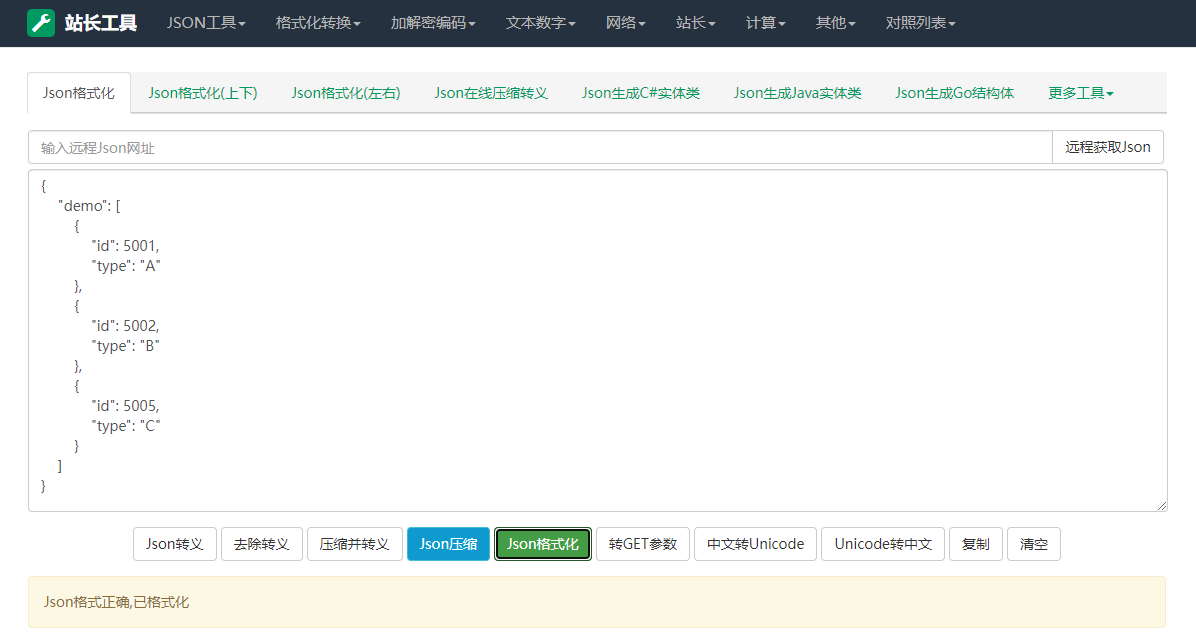Open the 加解密编码 menu
This screenshot has width=1196, height=643.
click(x=432, y=22)
